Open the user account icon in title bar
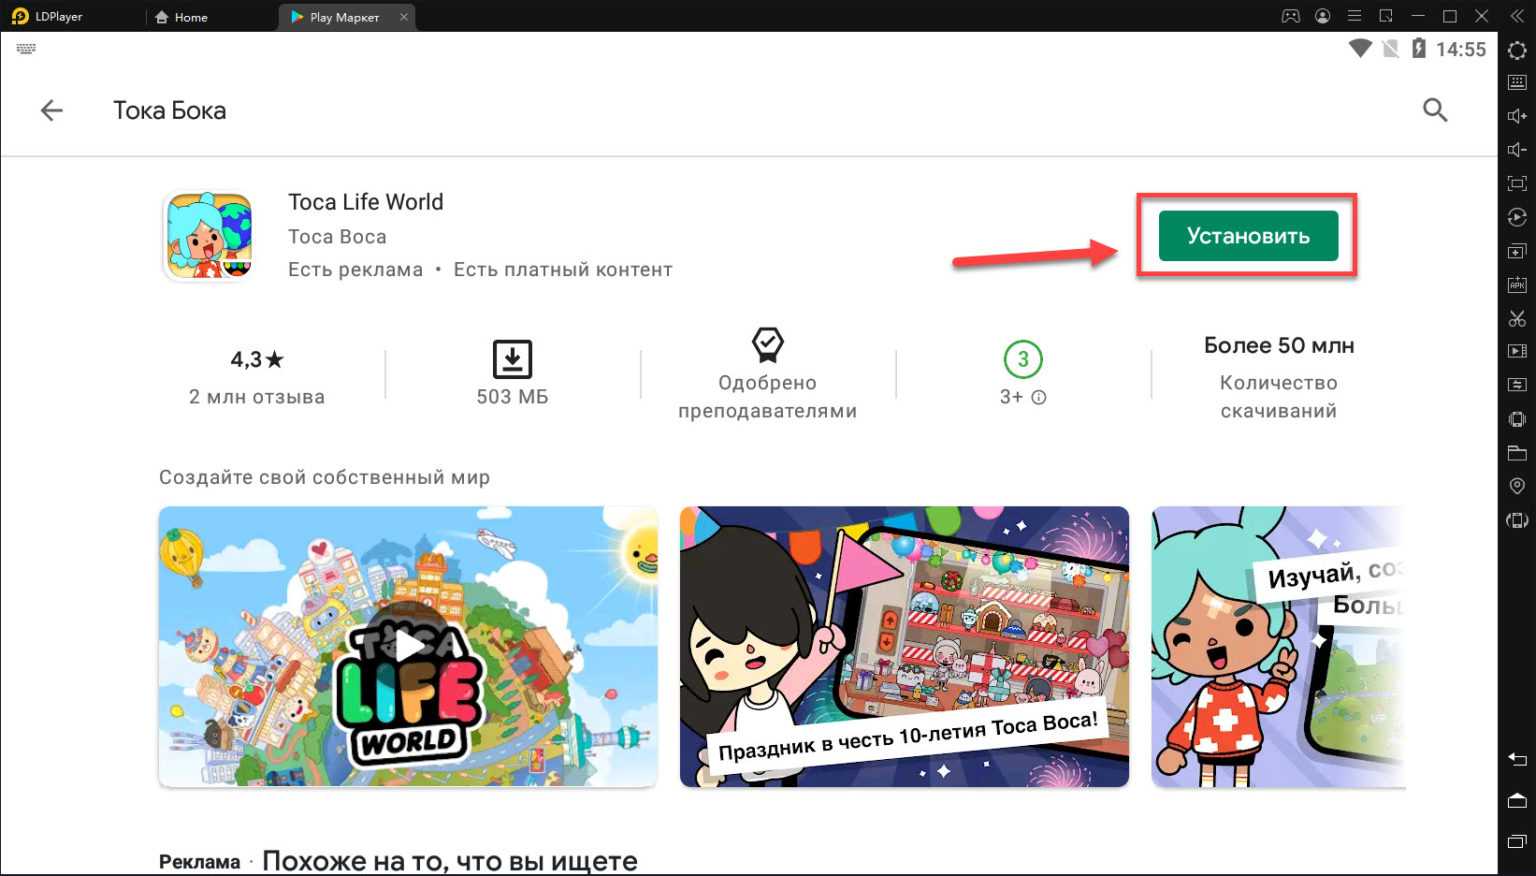 [x=1323, y=16]
